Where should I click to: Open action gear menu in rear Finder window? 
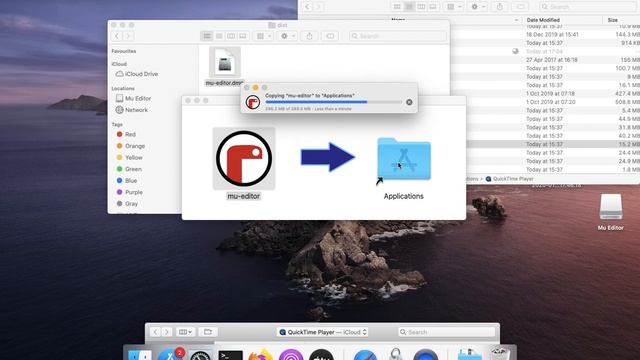pyautogui.click(x=478, y=7)
